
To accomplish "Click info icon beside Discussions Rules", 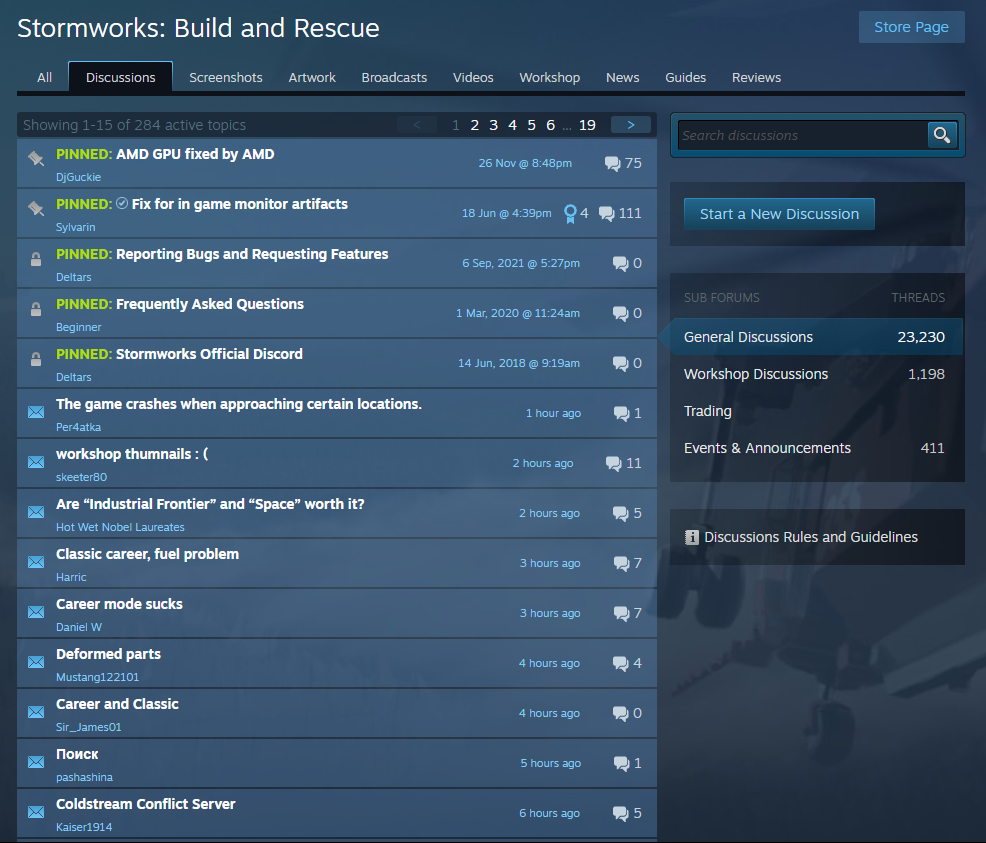I will [x=692, y=537].
